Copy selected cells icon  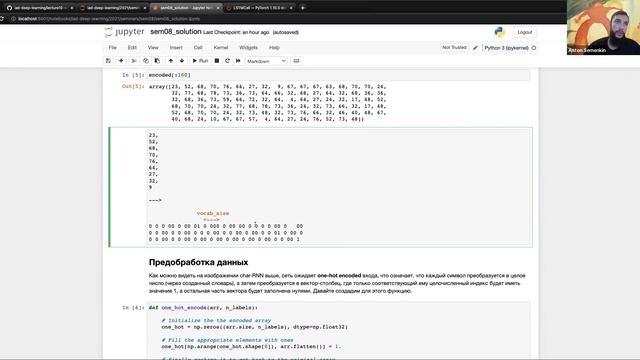[146, 61]
